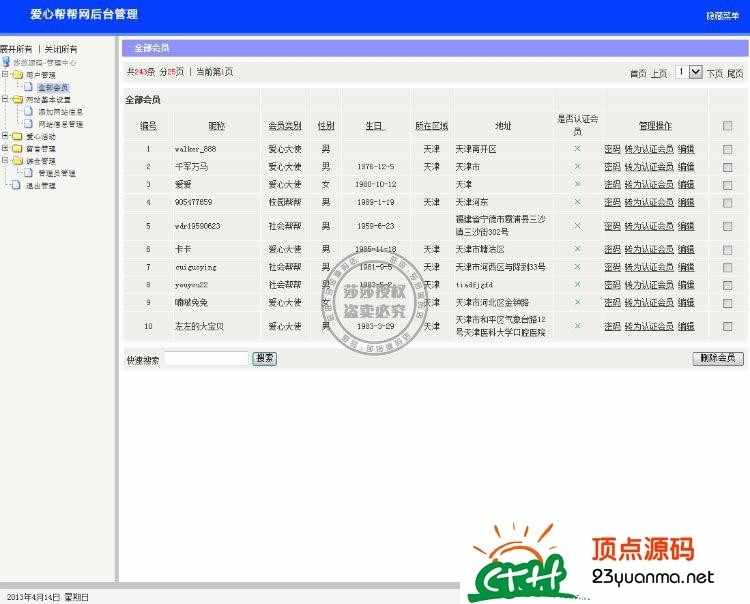Image resolution: width=750 pixels, height=604 pixels.
Task: Click the quick search input field
Action: (x=206, y=359)
